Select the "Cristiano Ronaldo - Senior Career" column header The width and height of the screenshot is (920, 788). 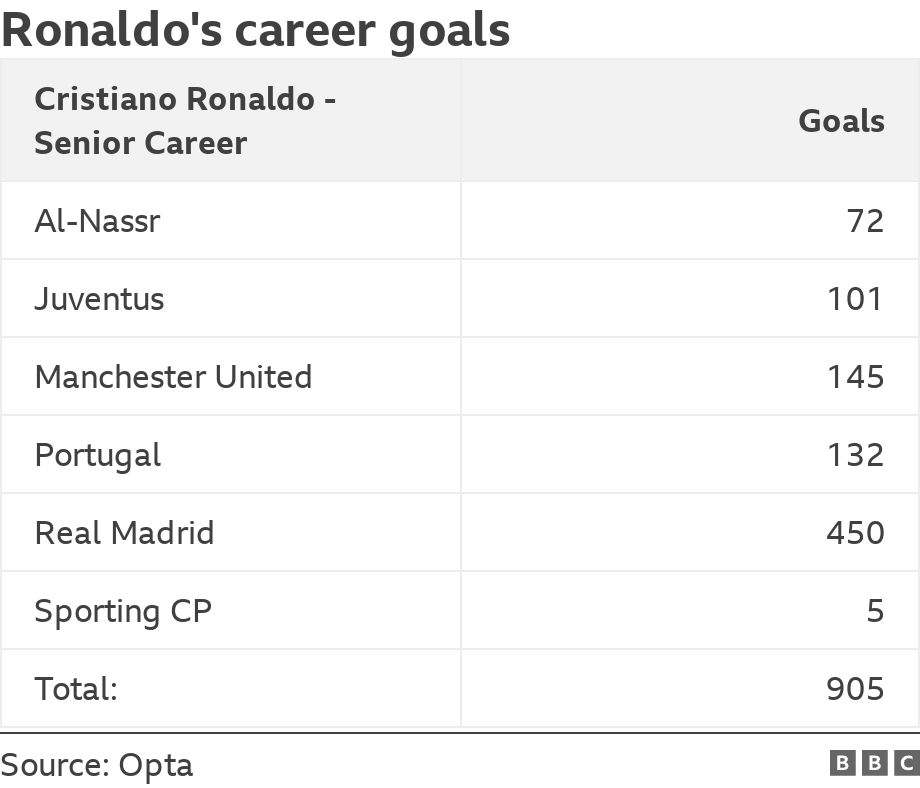pyautogui.click(x=185, y=121)
